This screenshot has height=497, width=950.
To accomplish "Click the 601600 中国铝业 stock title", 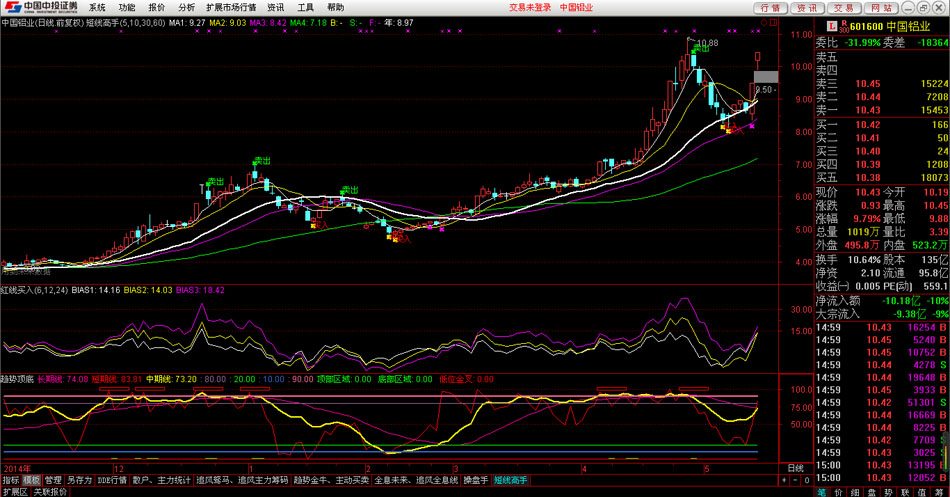I will coord(889,27).
